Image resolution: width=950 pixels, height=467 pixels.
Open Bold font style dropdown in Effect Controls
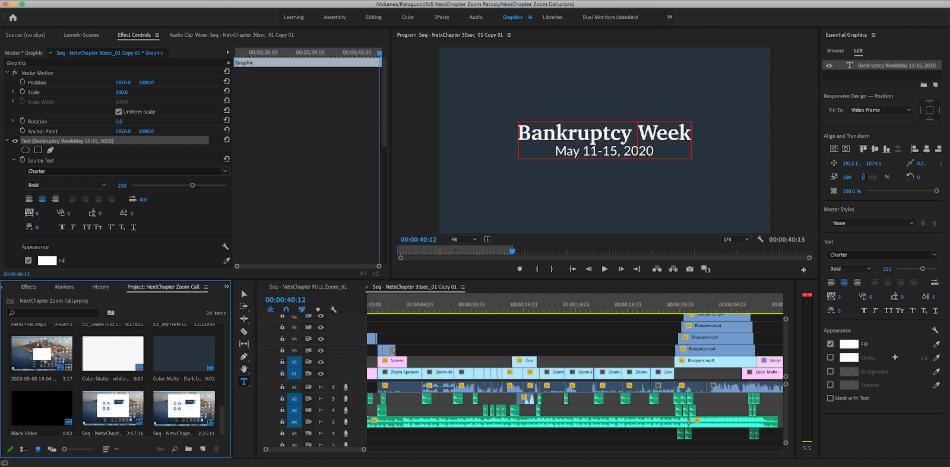[x=67, y=185]
